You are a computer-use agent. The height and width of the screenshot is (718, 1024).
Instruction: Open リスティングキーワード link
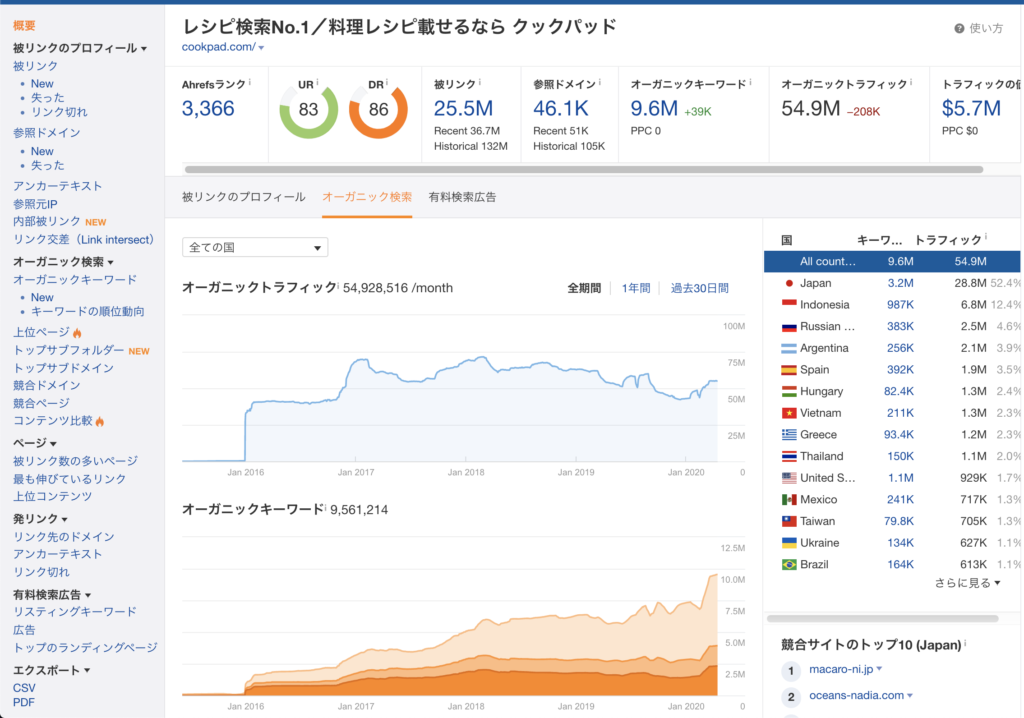click(x=75, y=612)
